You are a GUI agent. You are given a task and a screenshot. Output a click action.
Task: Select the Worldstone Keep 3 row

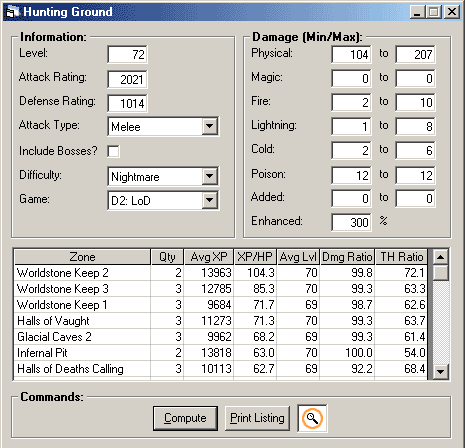click(221, 289)
